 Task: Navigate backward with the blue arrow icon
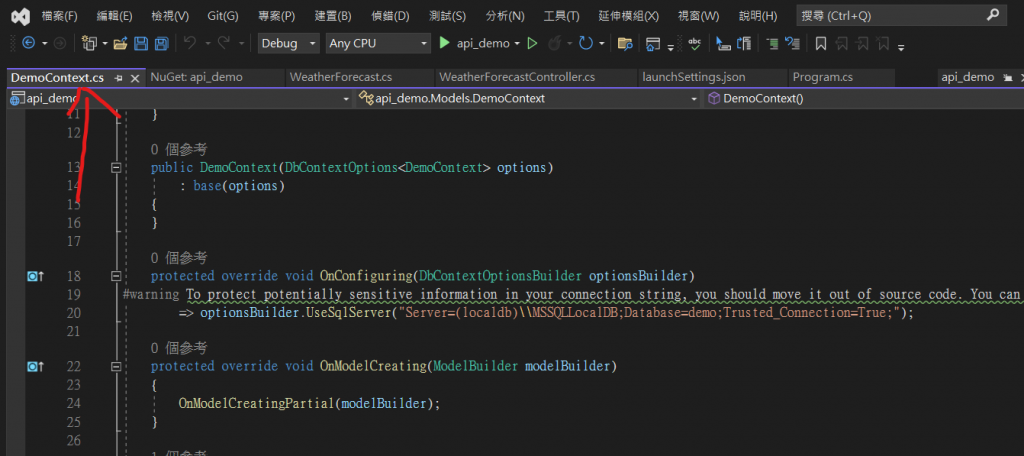(x=28, y=43)
